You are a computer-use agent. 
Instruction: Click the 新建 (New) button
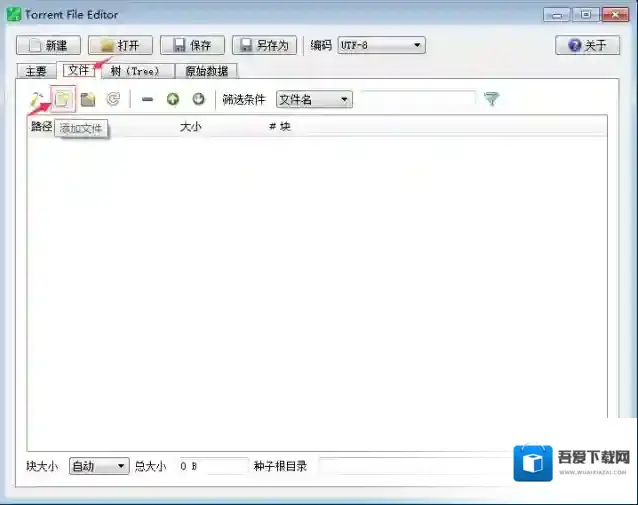tap(48, 45)
